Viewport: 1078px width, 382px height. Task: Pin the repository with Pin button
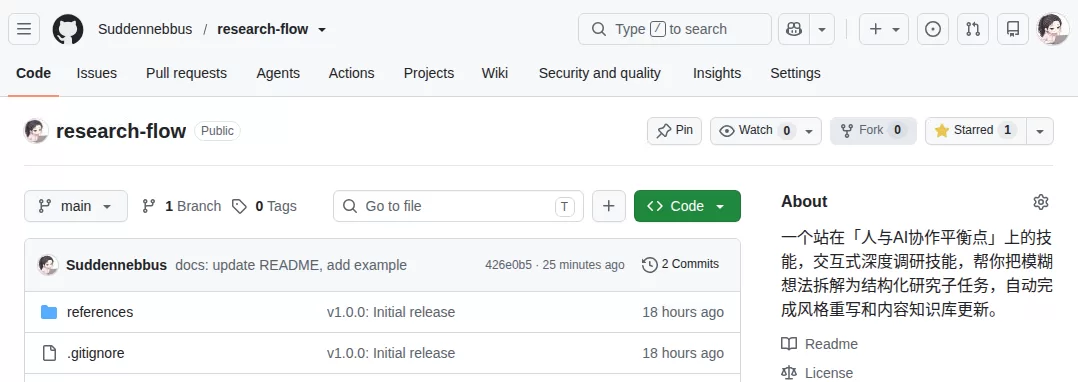(674, 131)
